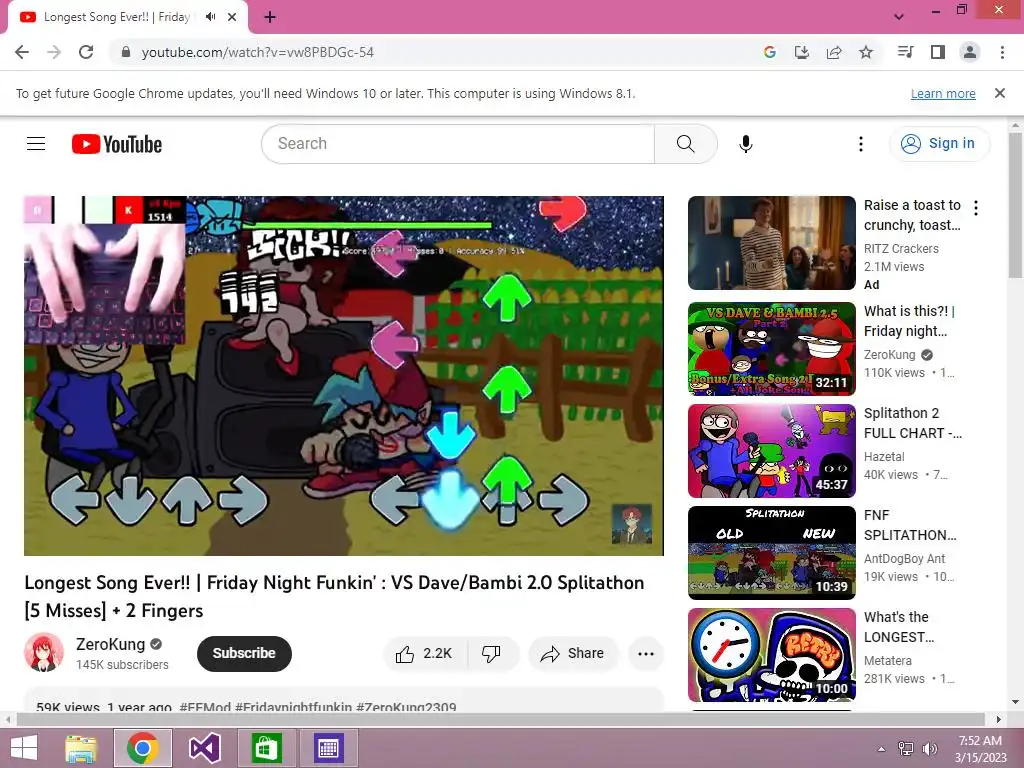
Task: Click the horizontal scrollbar at window bottom
Action: coord(500,719)
